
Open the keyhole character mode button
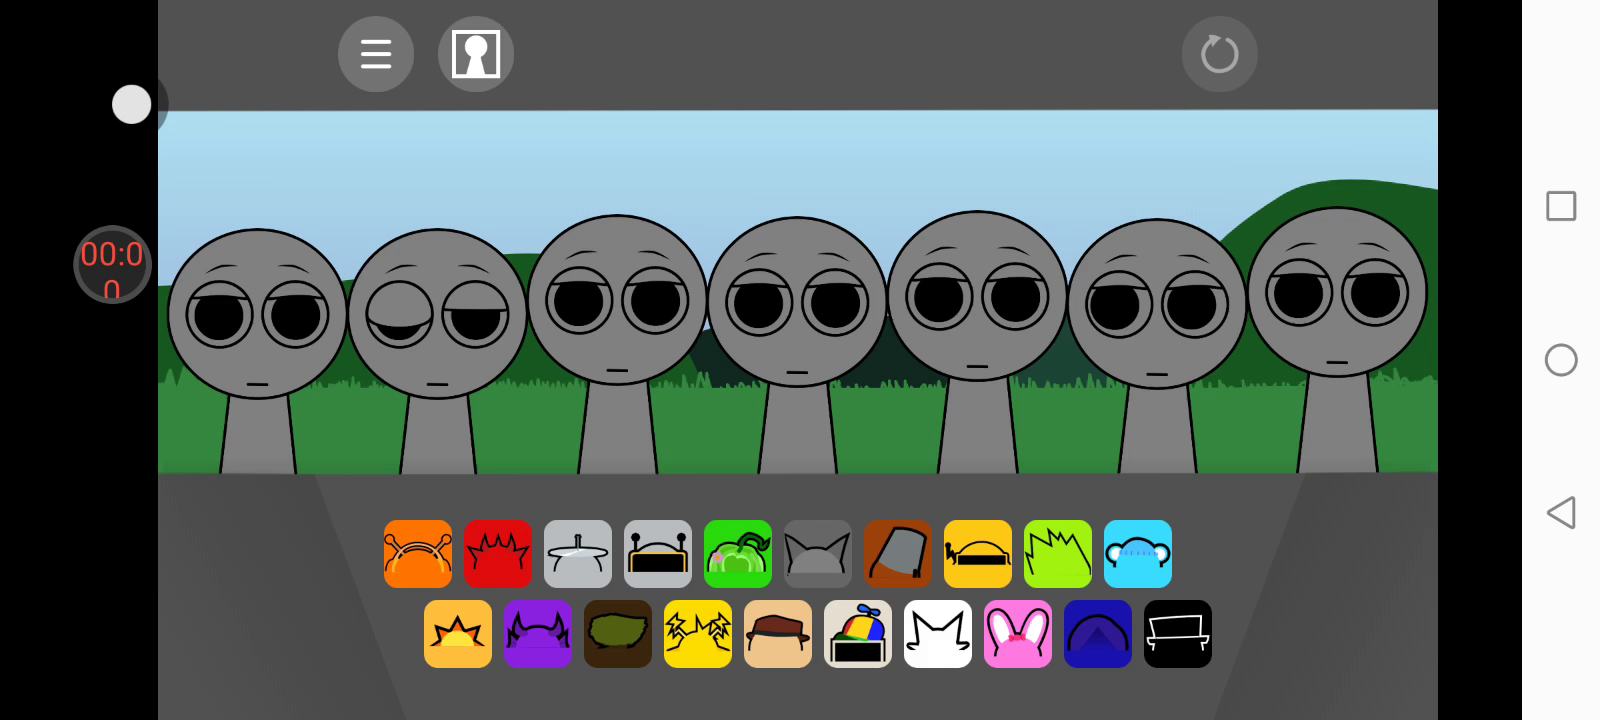point(476,54)
